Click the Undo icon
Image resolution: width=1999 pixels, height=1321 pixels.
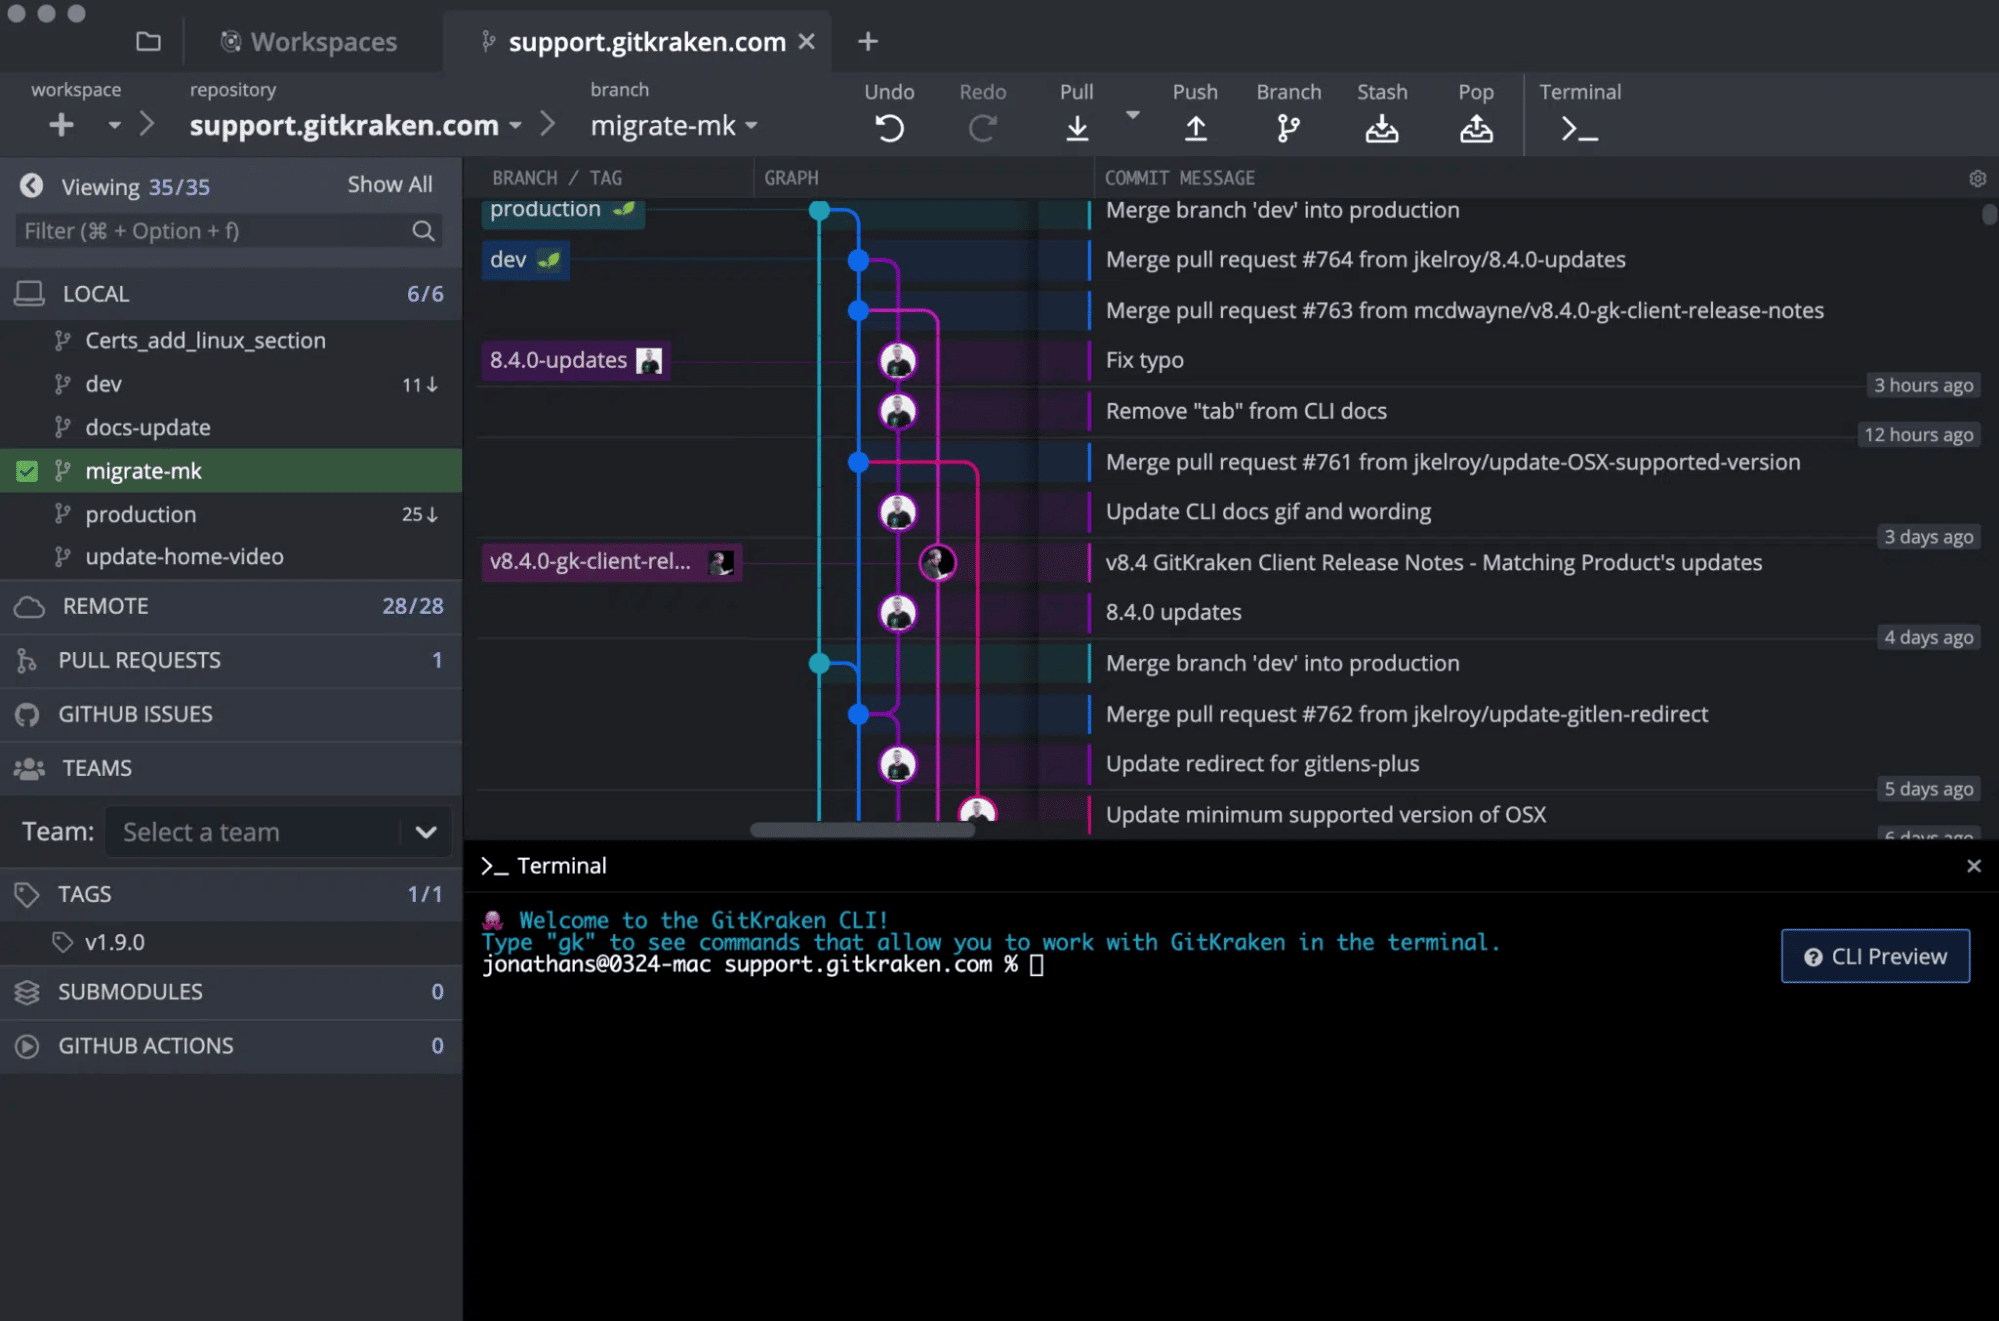[x=888, y=126]
